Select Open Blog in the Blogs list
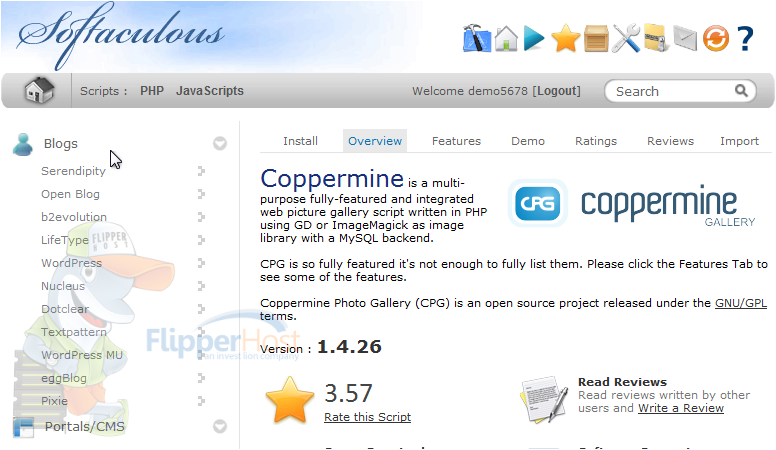Screen dimensions: 776x450 70,194
